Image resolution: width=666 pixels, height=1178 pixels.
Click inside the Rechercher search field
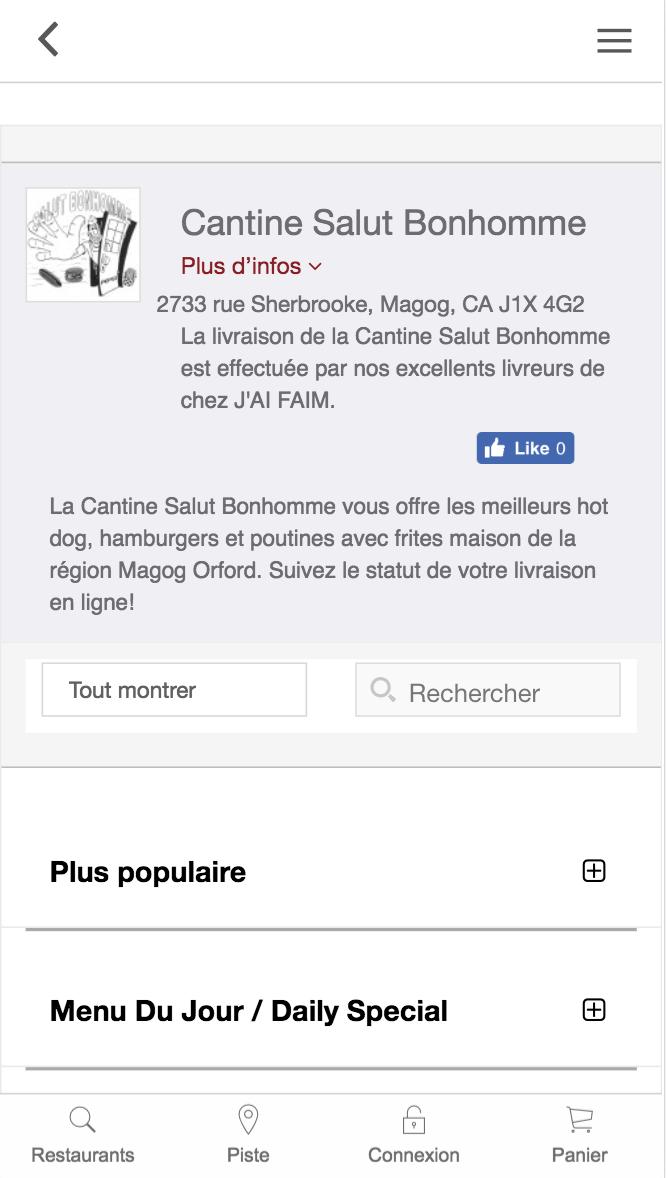click(x=490, y=693)
